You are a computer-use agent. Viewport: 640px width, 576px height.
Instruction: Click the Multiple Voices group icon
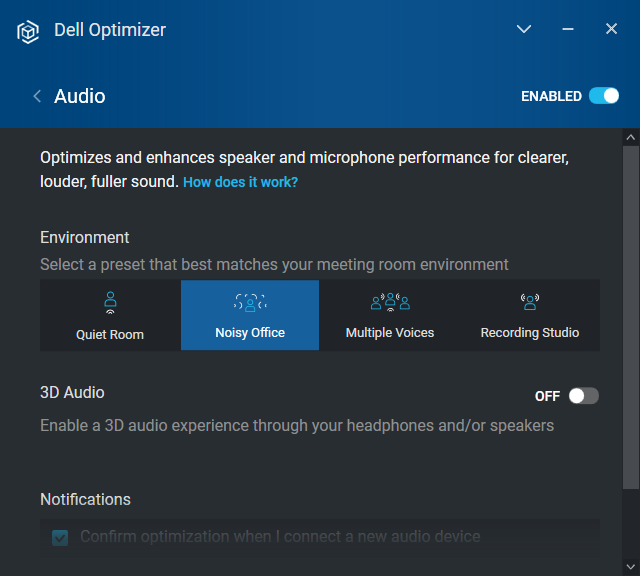point(390,302)
